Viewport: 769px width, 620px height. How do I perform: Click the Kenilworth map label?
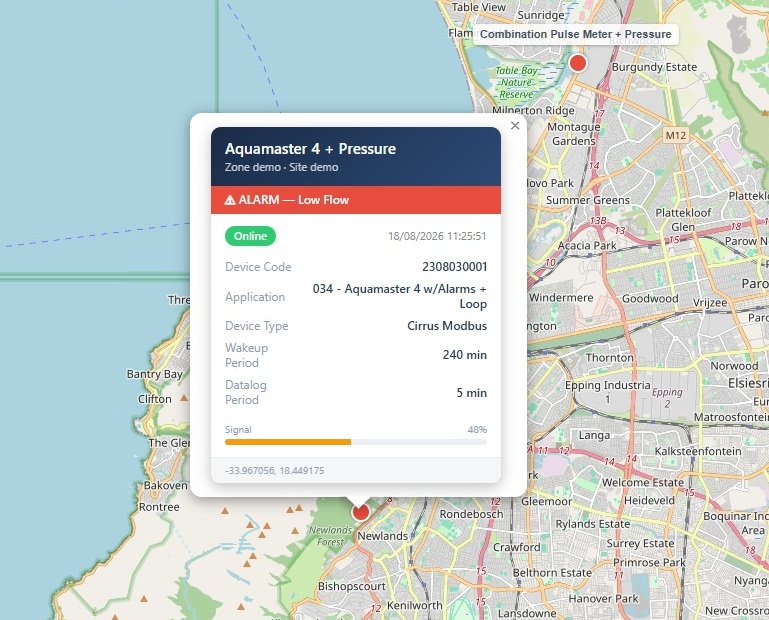pos(414,605)
